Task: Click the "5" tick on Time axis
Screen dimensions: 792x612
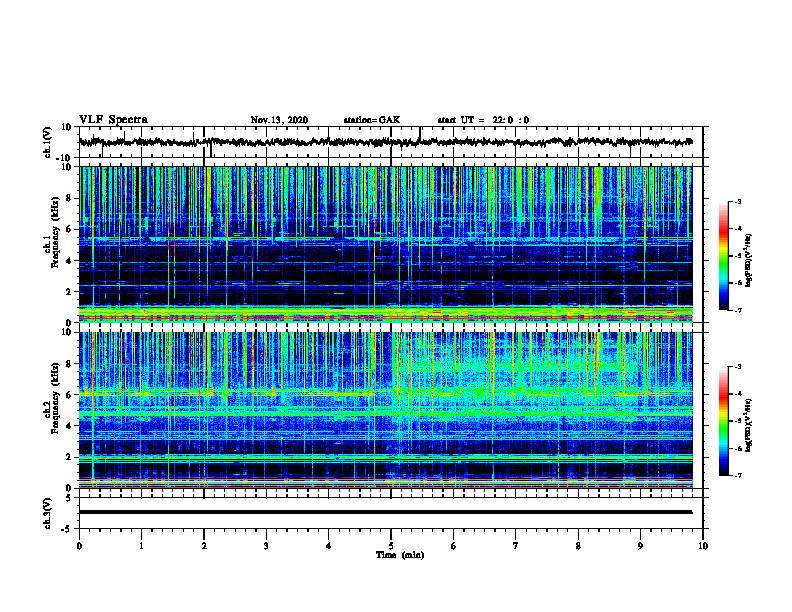Action: click(391, 546)
